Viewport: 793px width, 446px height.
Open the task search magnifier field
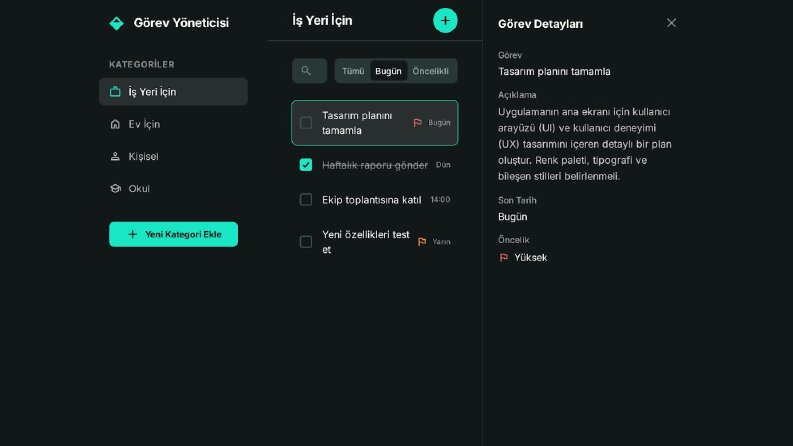tap(309, 71)
